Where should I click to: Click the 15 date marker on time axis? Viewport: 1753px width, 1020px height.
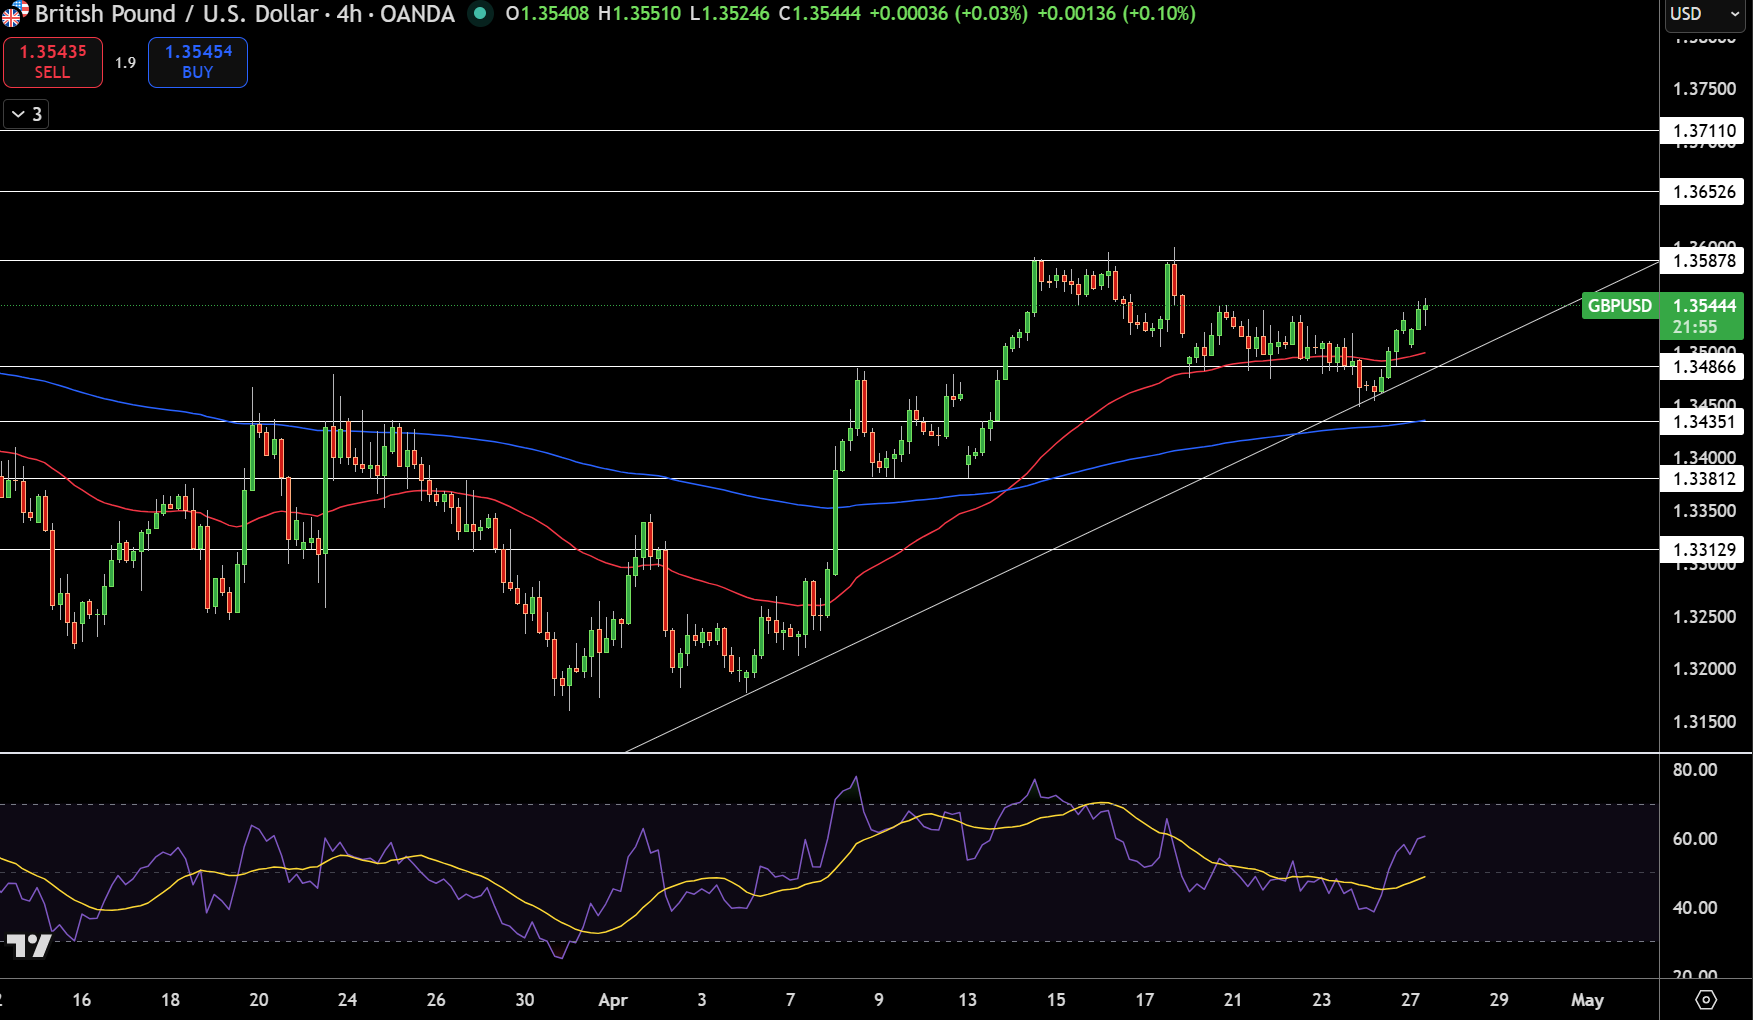click(1056, 1000)
